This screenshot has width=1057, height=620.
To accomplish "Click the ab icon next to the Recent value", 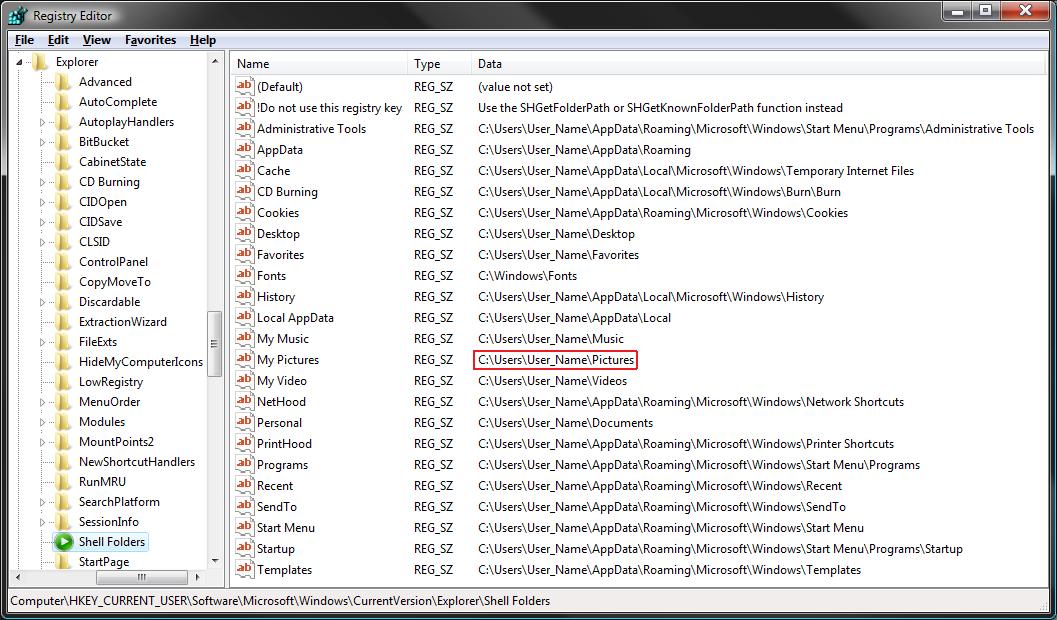I will coord(244,485).
